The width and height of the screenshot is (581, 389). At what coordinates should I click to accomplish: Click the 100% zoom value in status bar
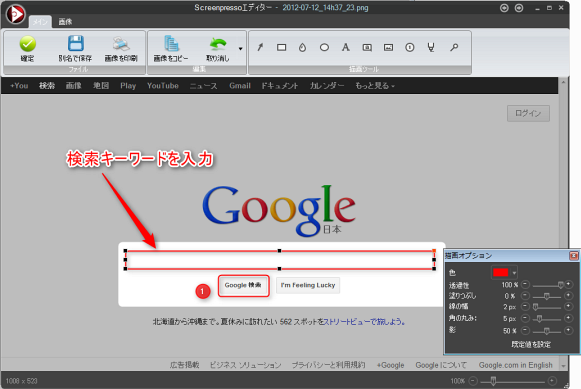(x=458, y=381)
